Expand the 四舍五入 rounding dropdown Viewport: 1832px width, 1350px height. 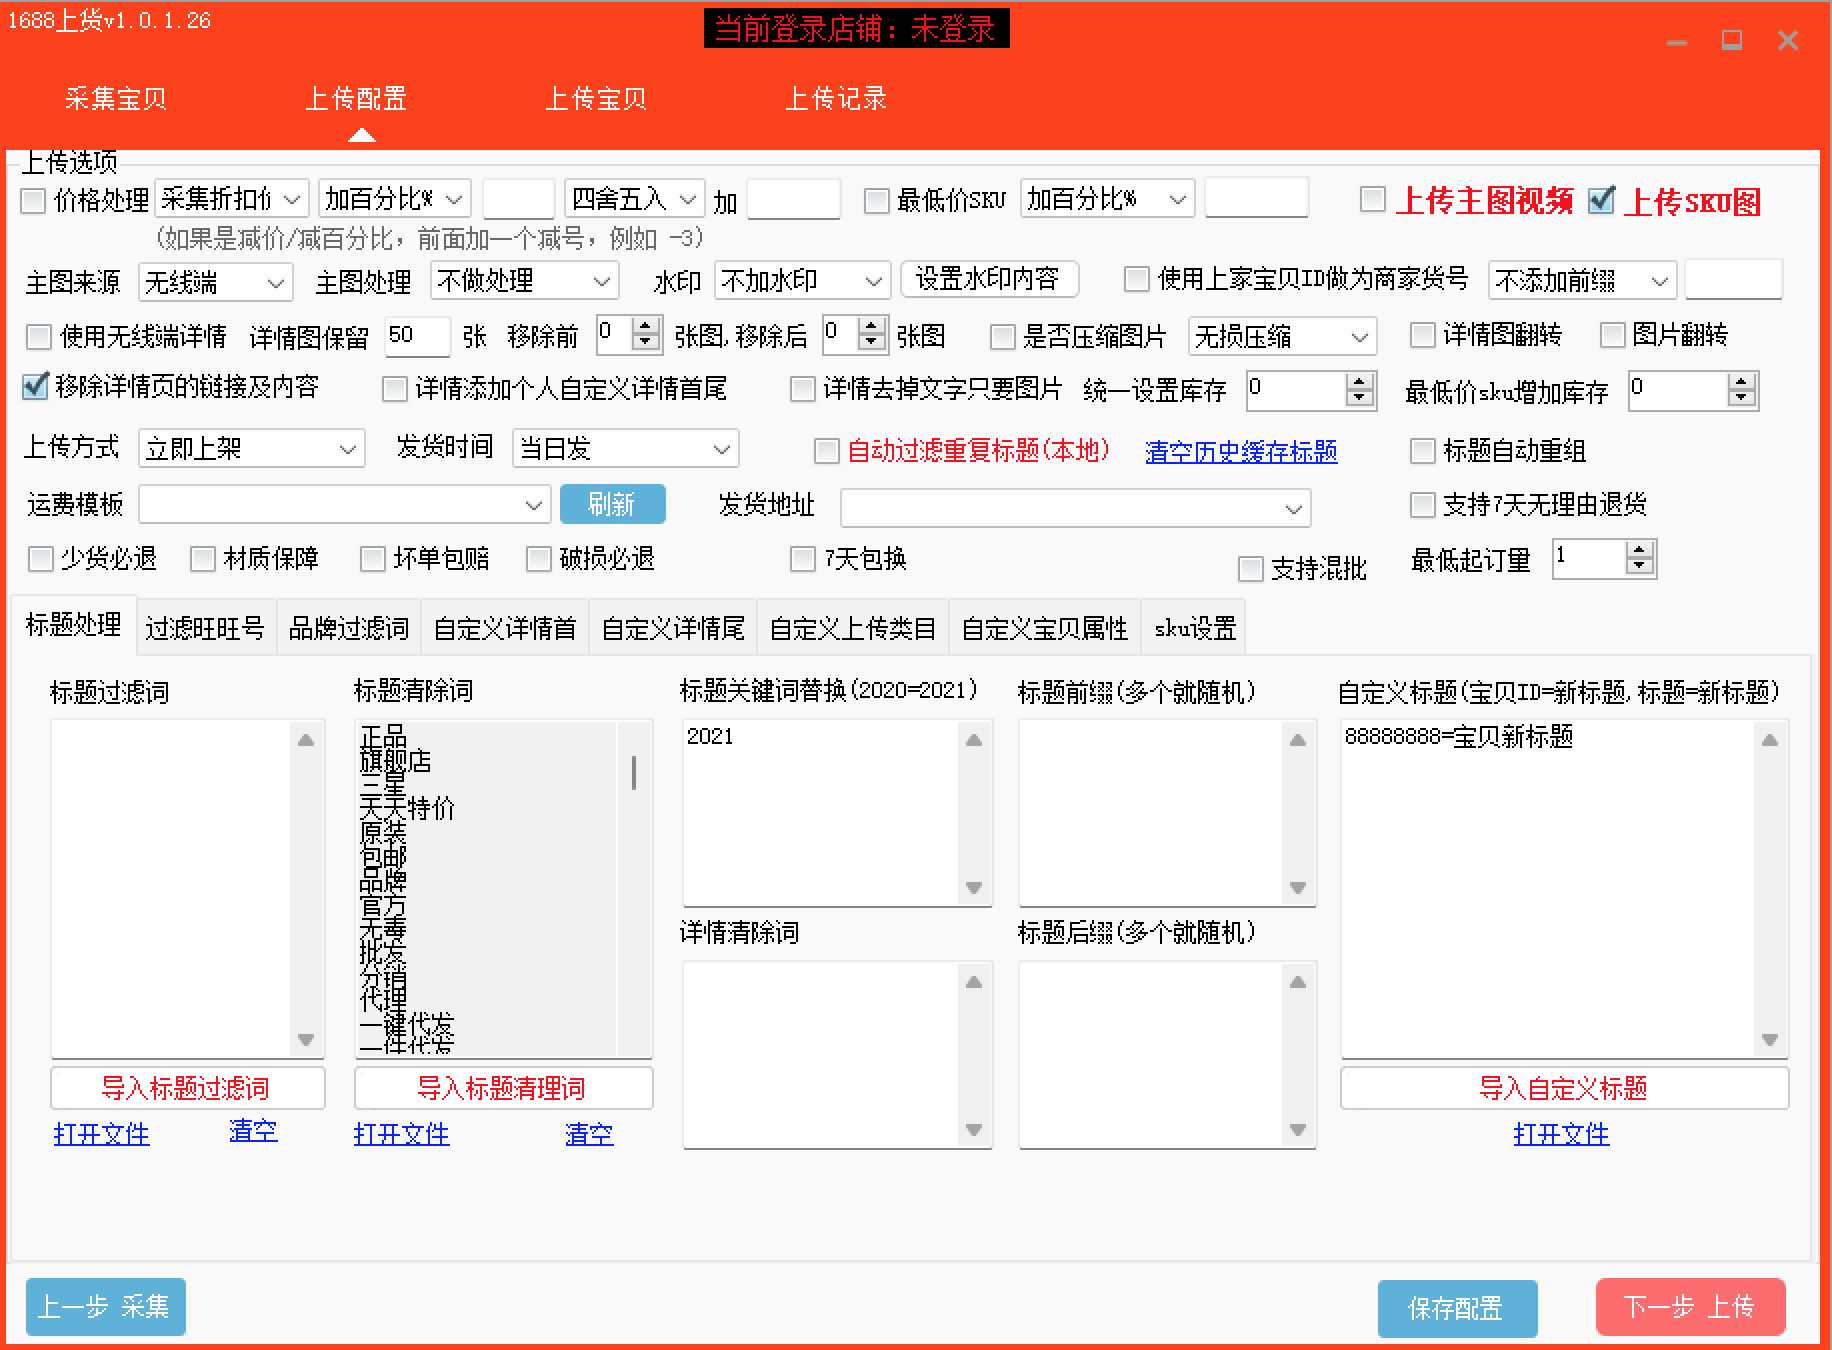(635, 199)
